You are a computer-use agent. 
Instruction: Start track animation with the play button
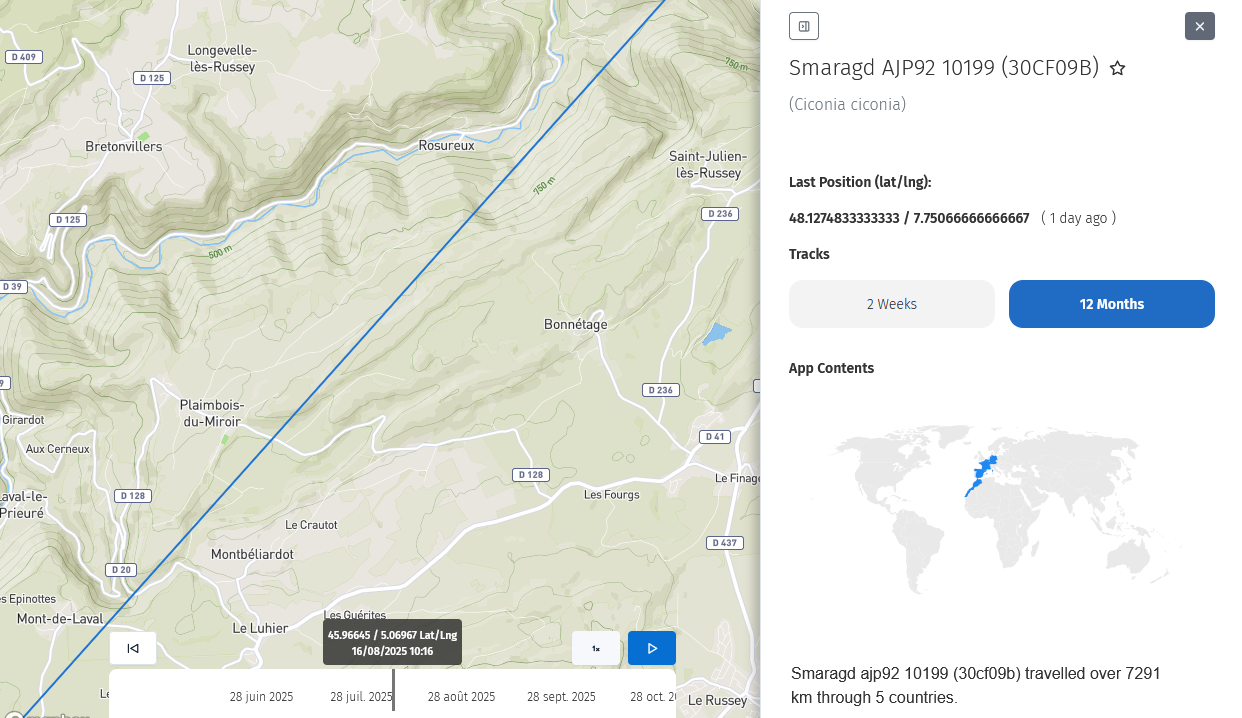pos(652,648)
